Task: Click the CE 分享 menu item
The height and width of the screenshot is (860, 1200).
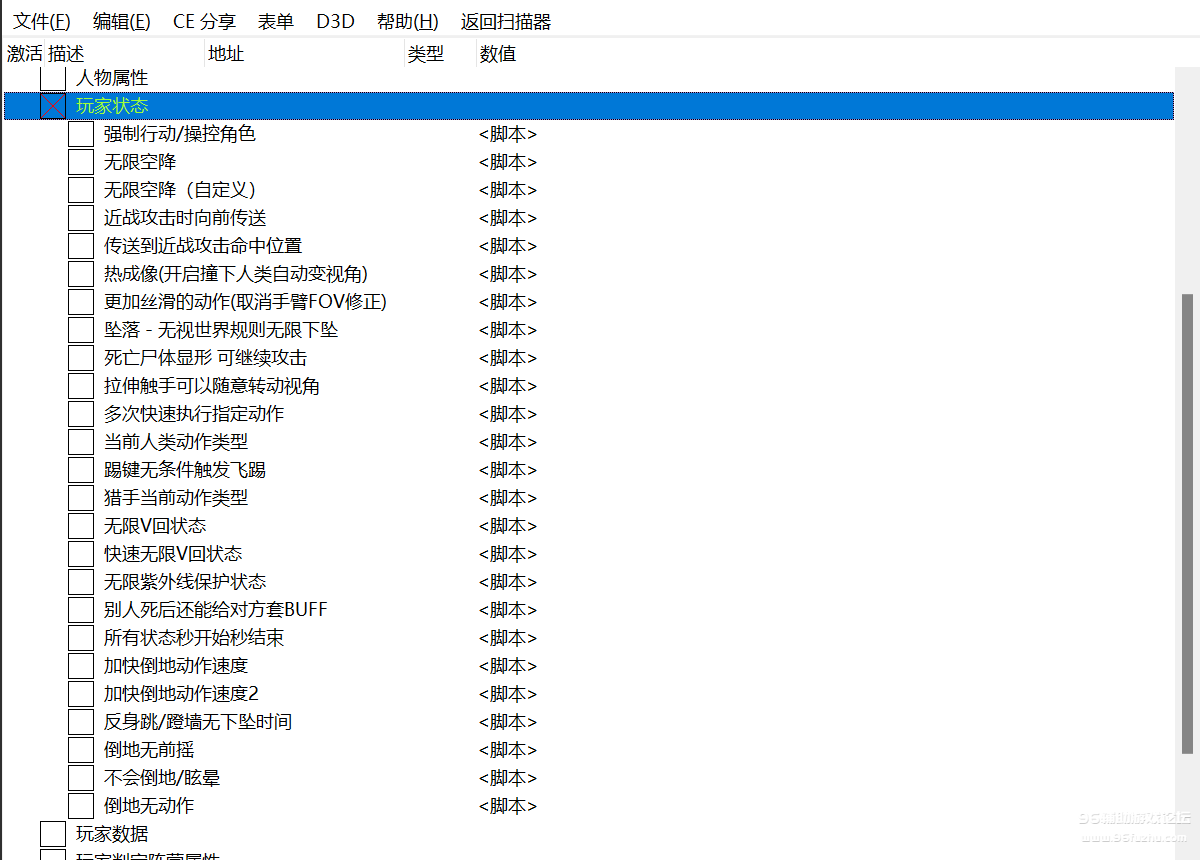Action: 204,21
